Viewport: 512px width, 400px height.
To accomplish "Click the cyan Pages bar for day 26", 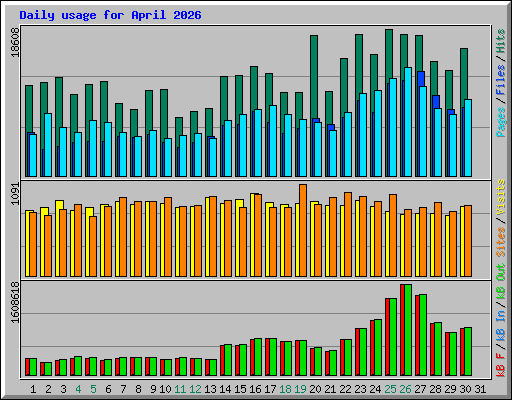I will tap(408, 122).
